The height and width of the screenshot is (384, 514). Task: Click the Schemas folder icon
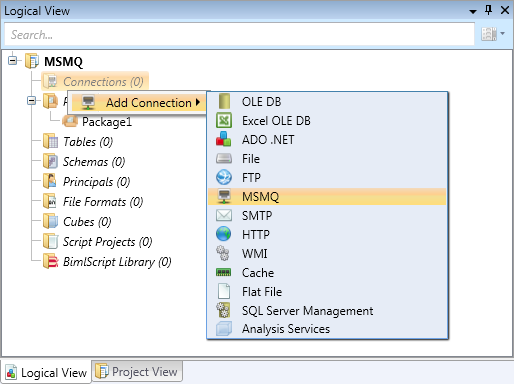[51, 161]
